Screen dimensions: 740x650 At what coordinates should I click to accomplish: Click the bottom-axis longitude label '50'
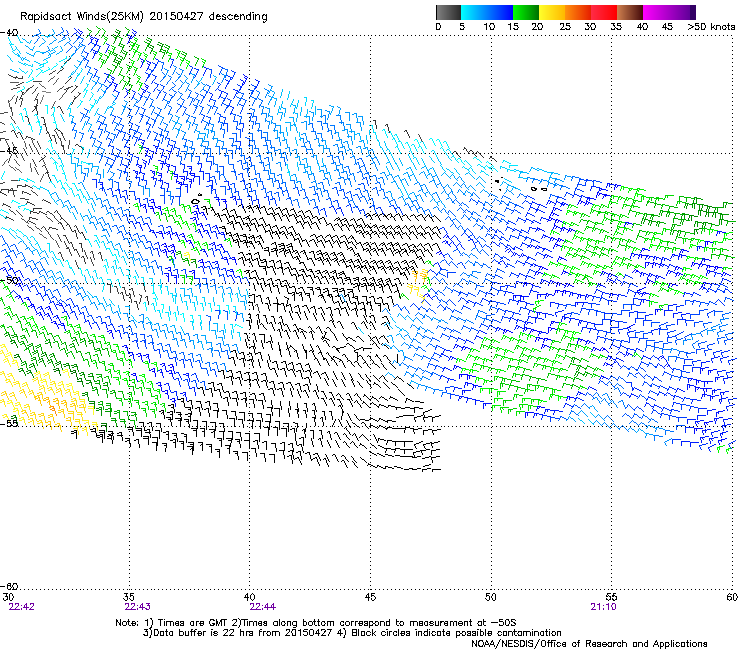tap(490, 597)
